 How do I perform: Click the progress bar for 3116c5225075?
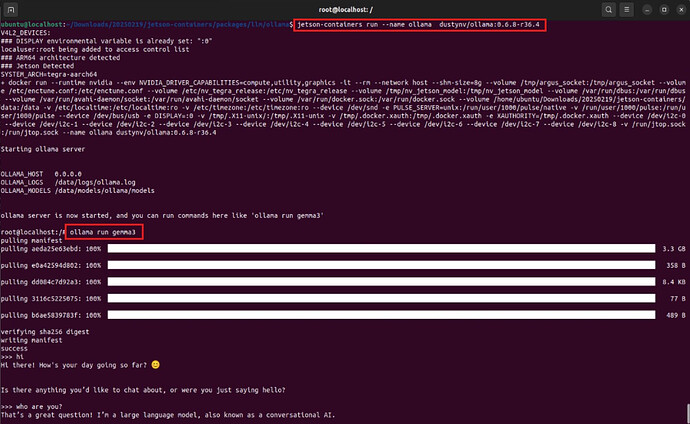tap(381, 298)
